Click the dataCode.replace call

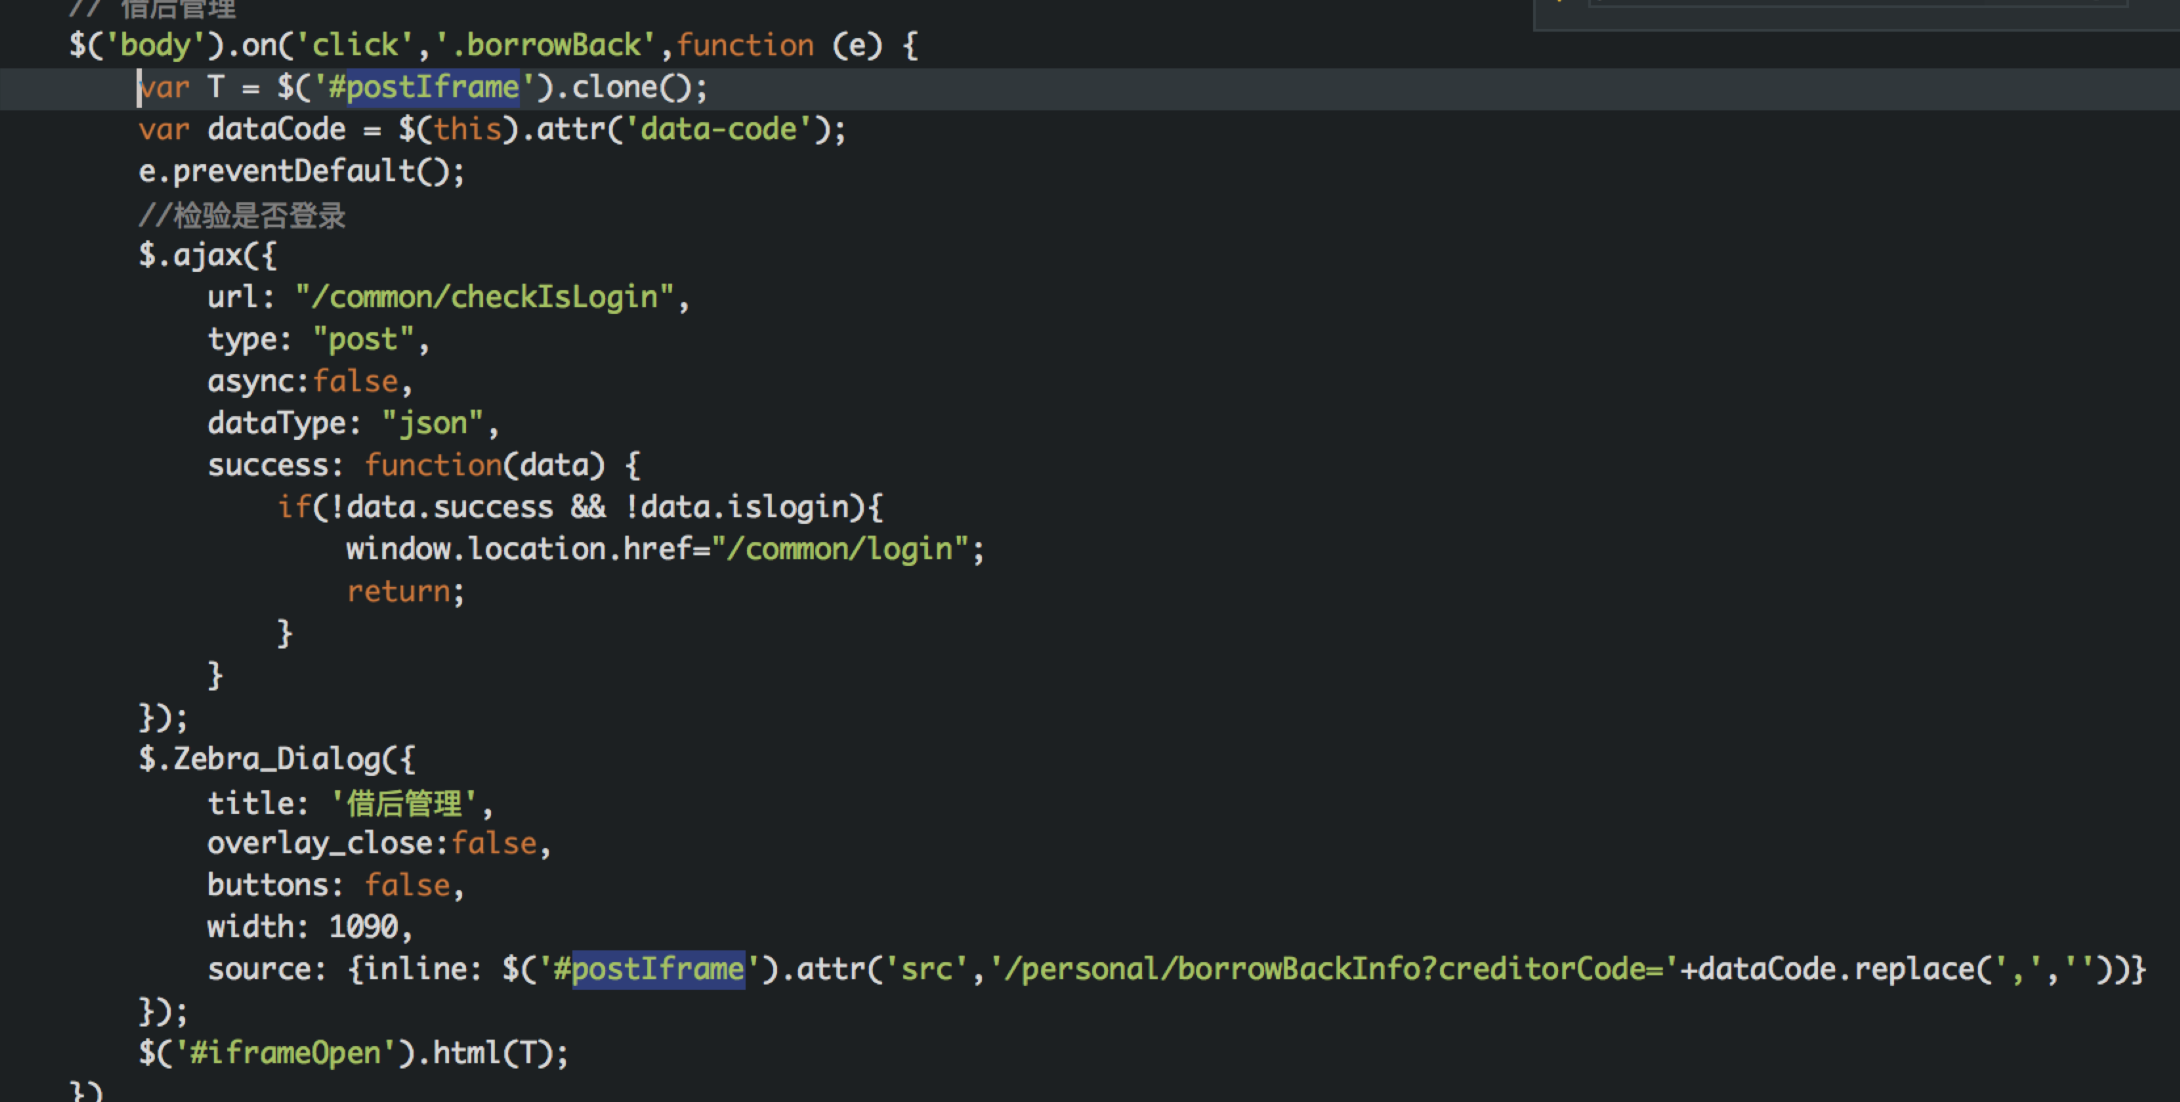point(1834,969)
